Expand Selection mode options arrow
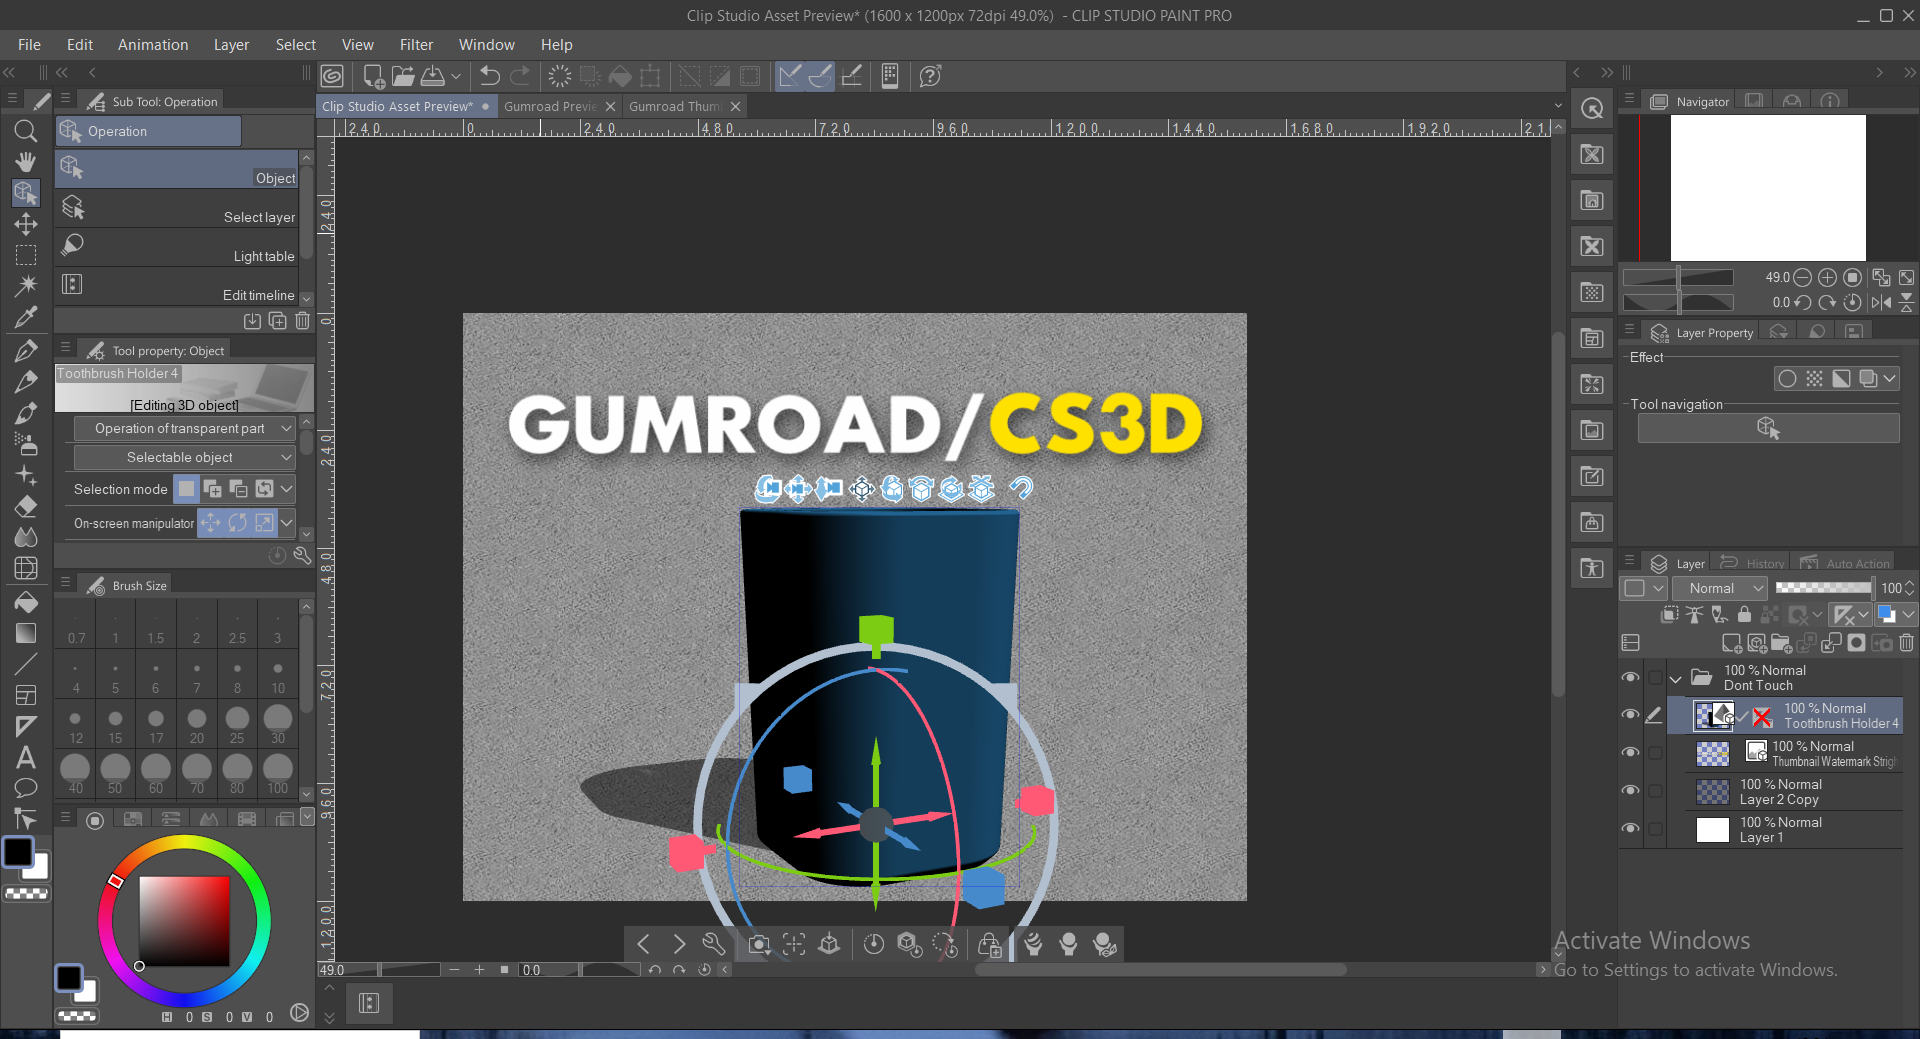Viewport: 1920px width, 1039px height. point(287,489)
